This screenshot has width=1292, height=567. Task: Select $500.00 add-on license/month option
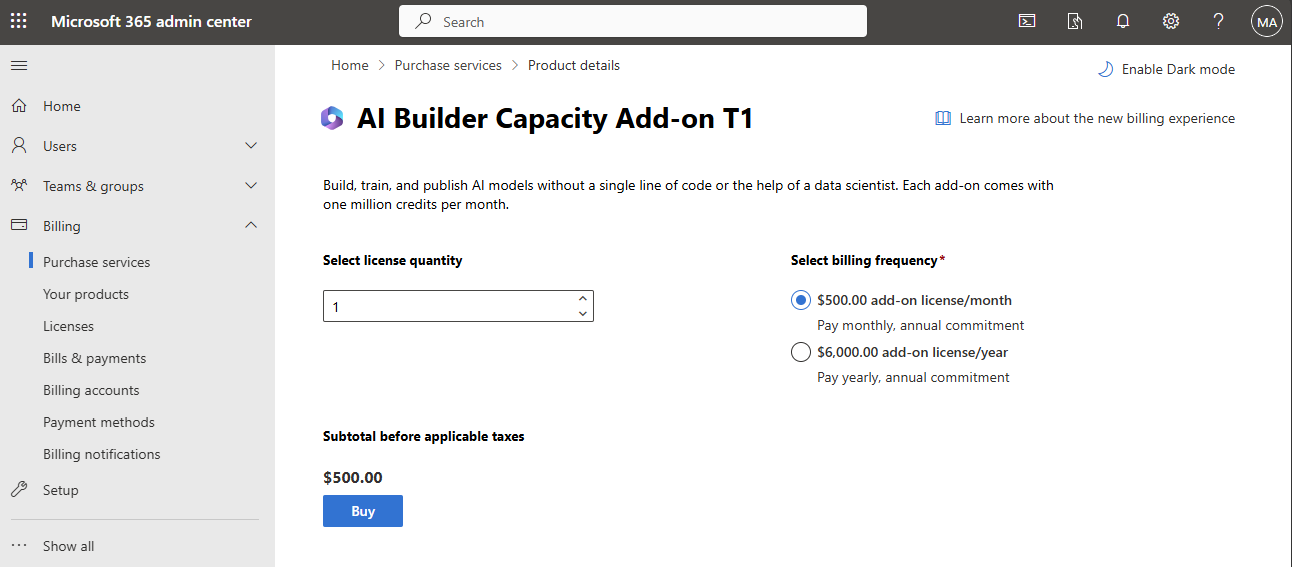pos(801,300)
